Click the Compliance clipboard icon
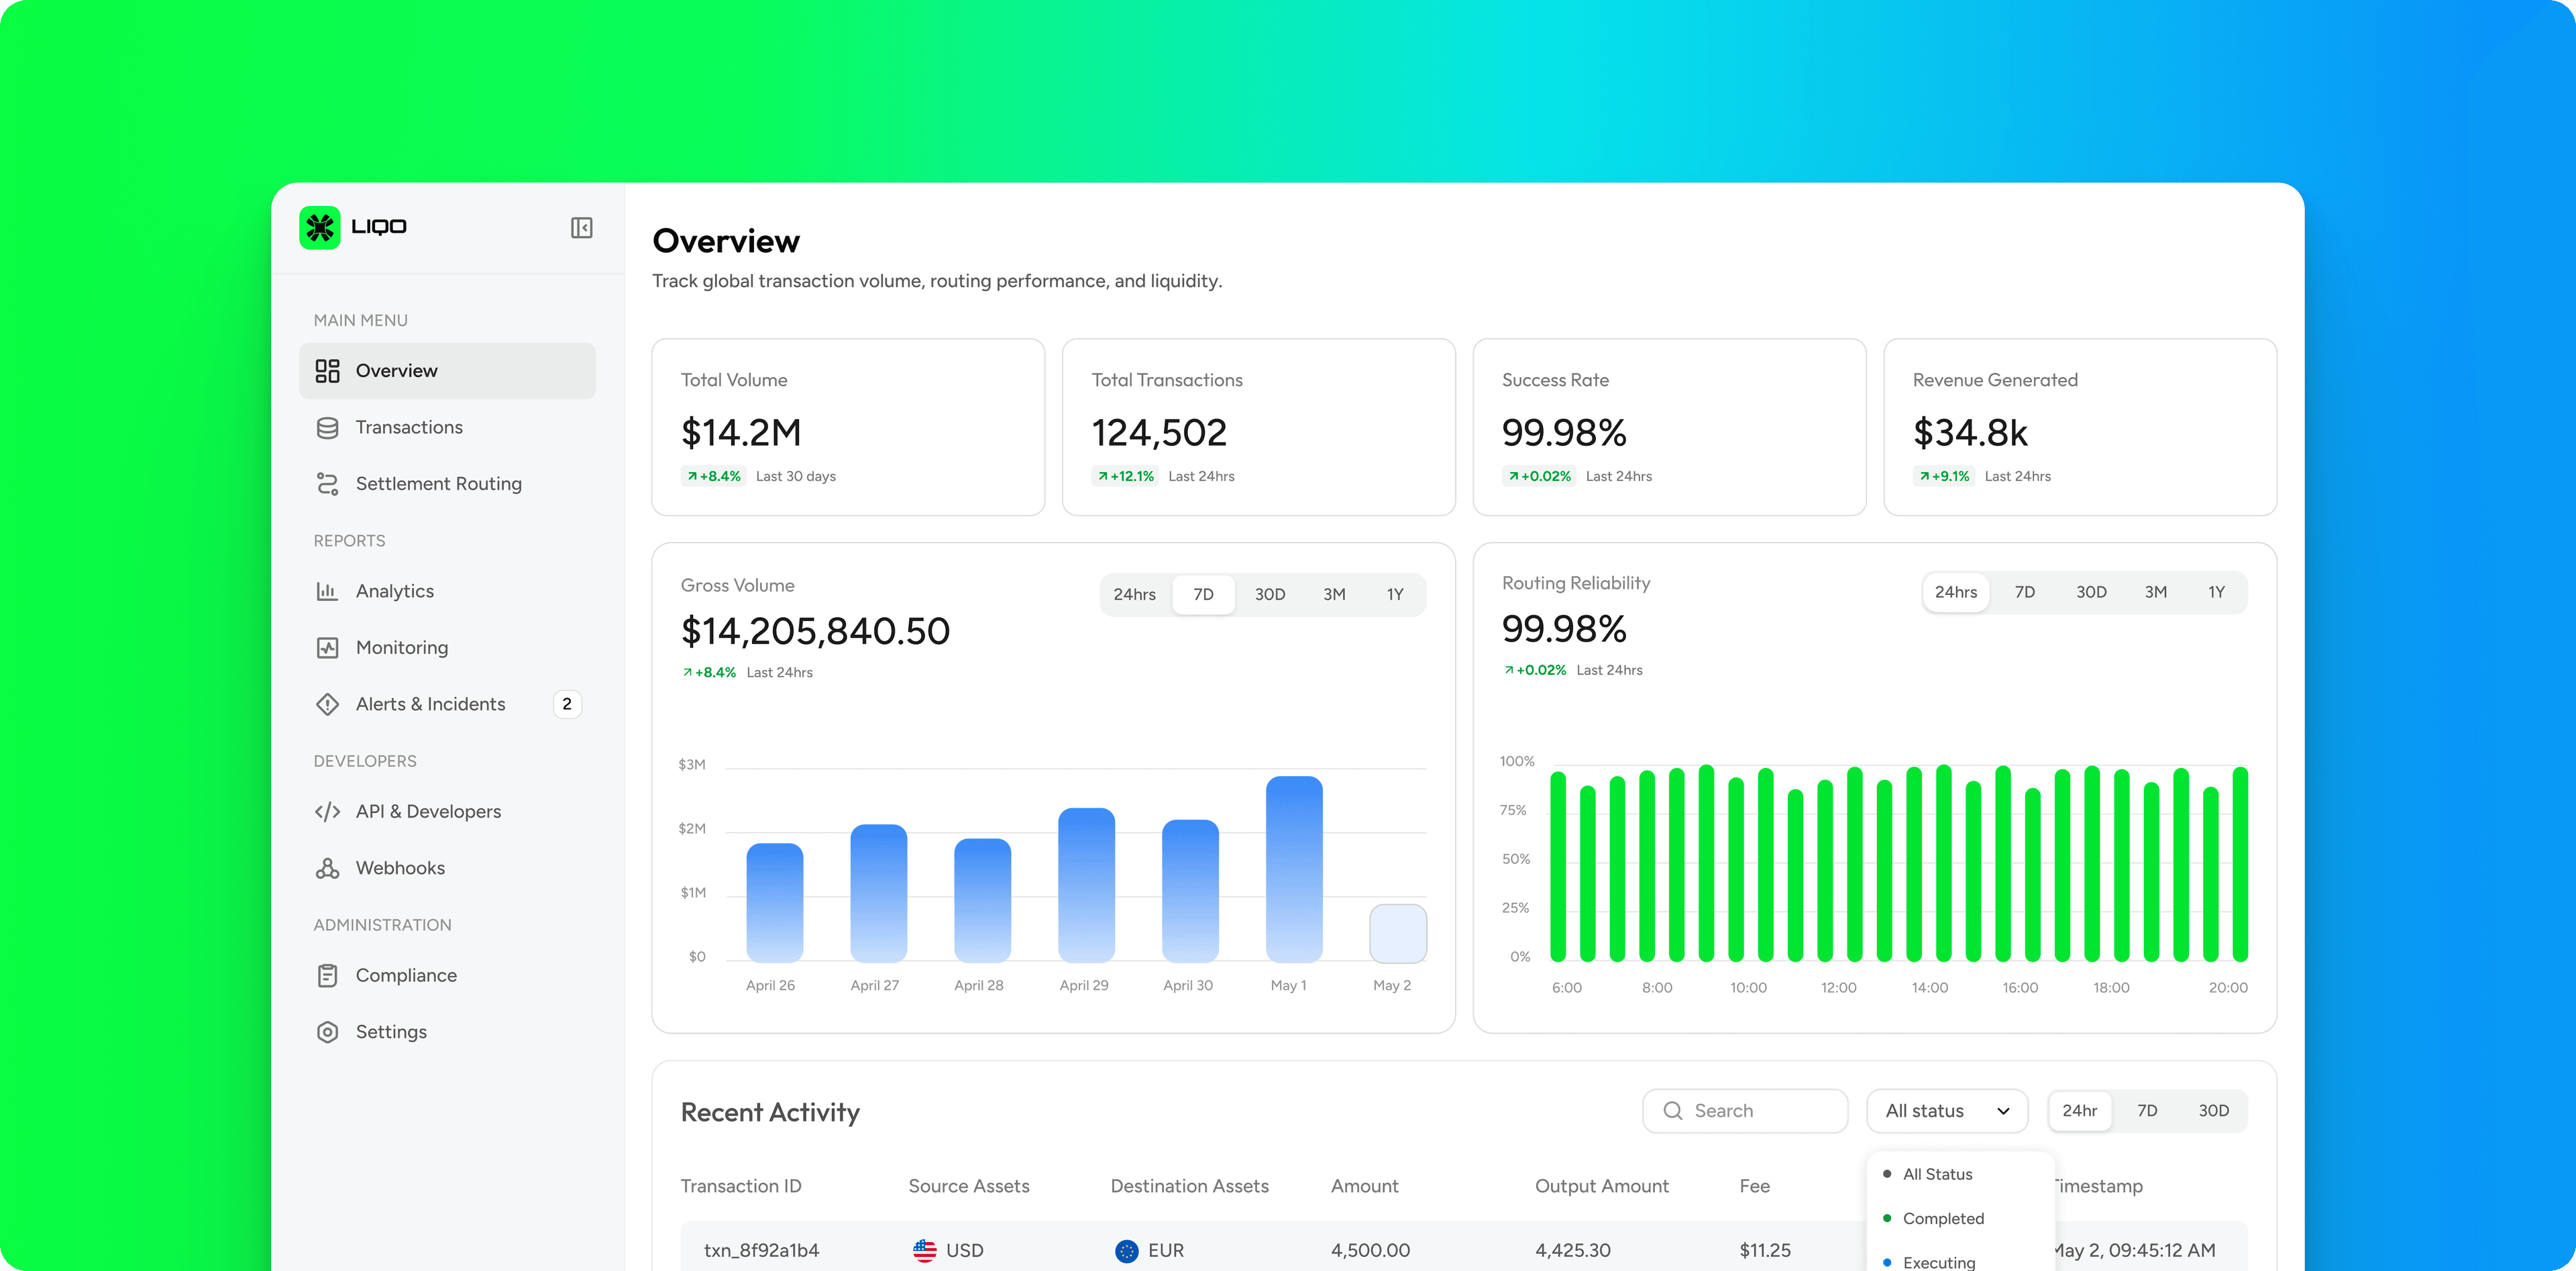The image size is (2576, 1271). click(x=327, y=976)
